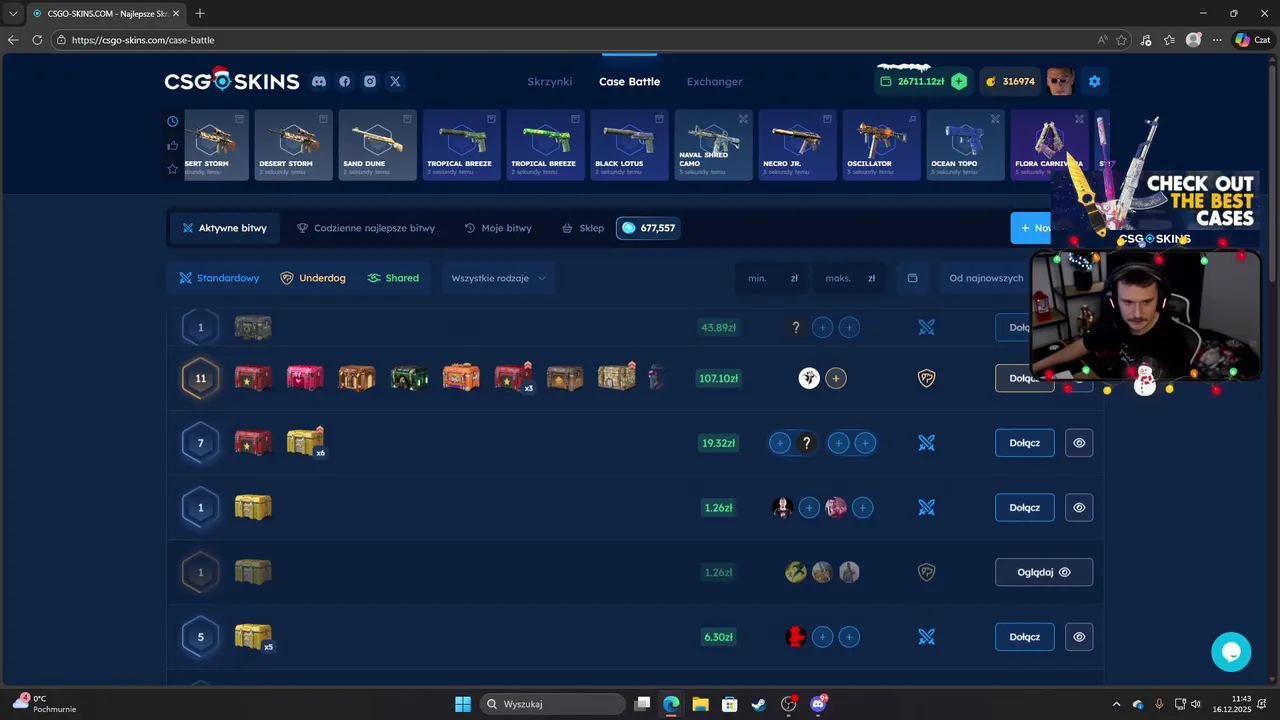Open the Edge three-dots menu
The height and width of the screenshot is (720, 1280).
click(x=1217, y=40)
